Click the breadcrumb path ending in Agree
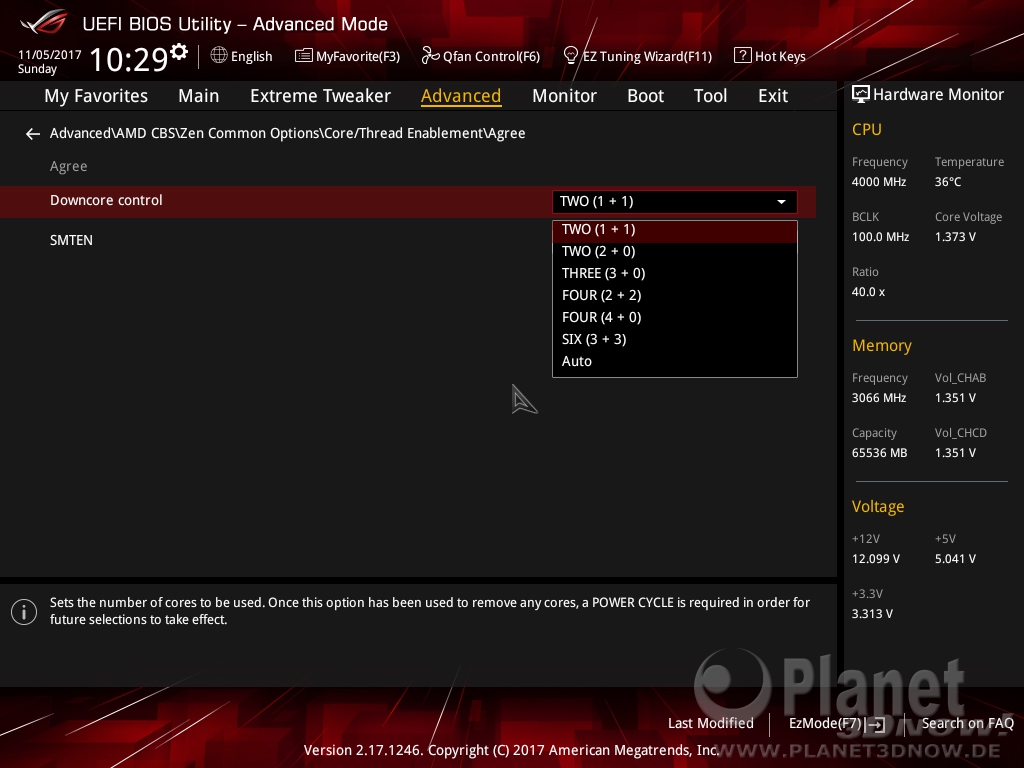The image size is (1024, 768). 287,133
